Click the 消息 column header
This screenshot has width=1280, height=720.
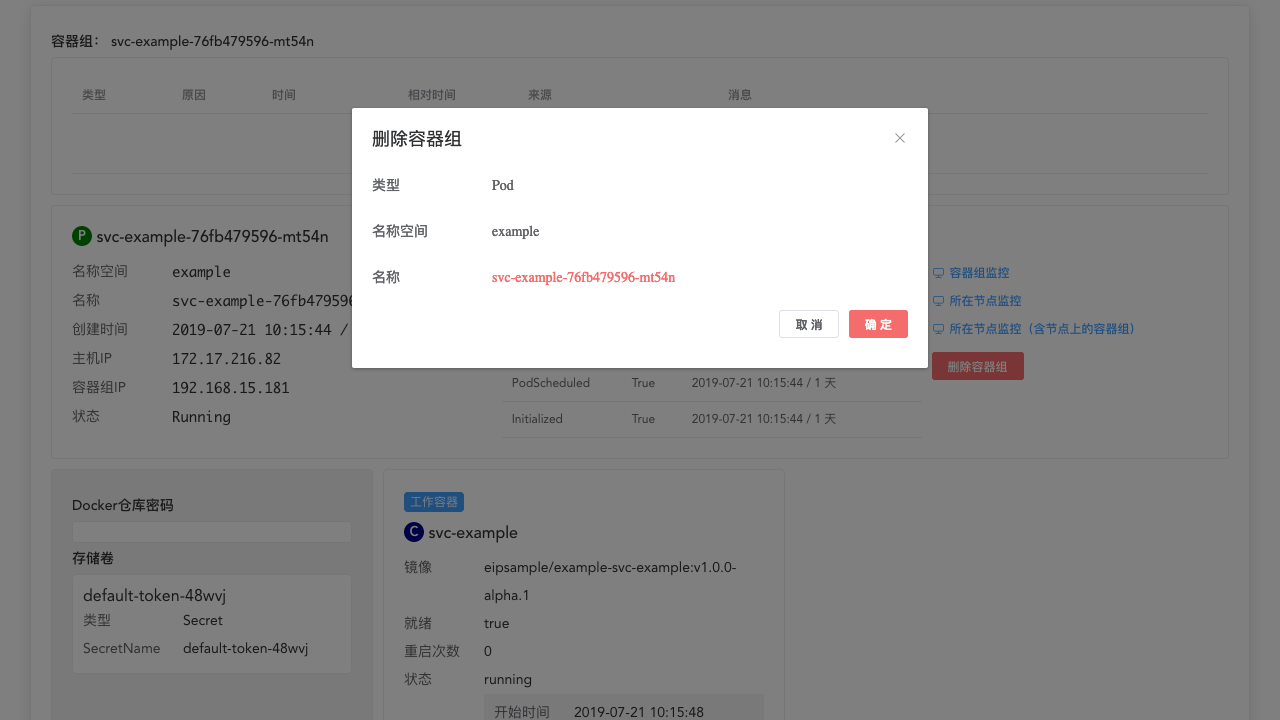pos(740,95)
